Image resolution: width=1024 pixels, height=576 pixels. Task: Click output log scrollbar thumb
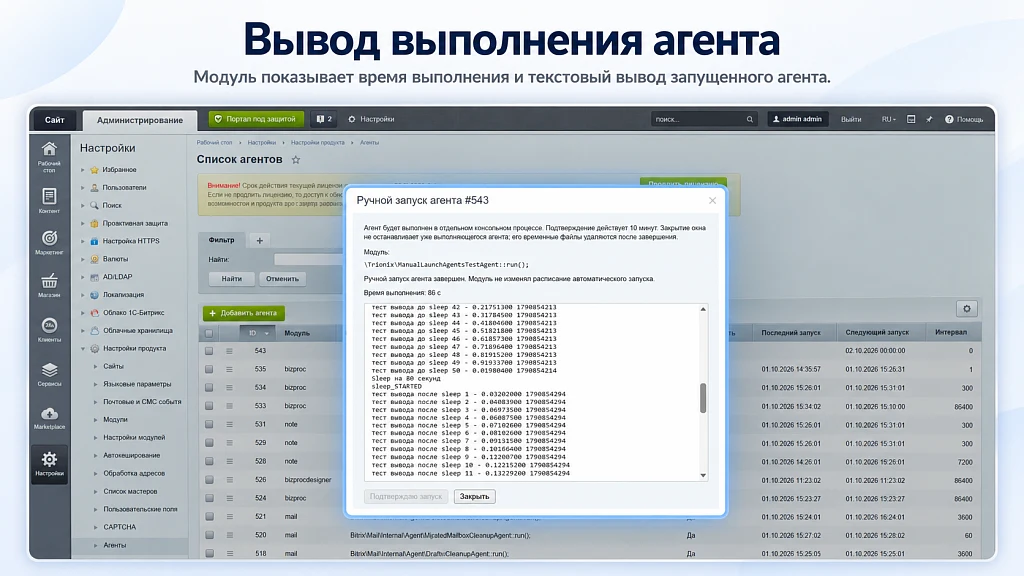pos(703,398)
